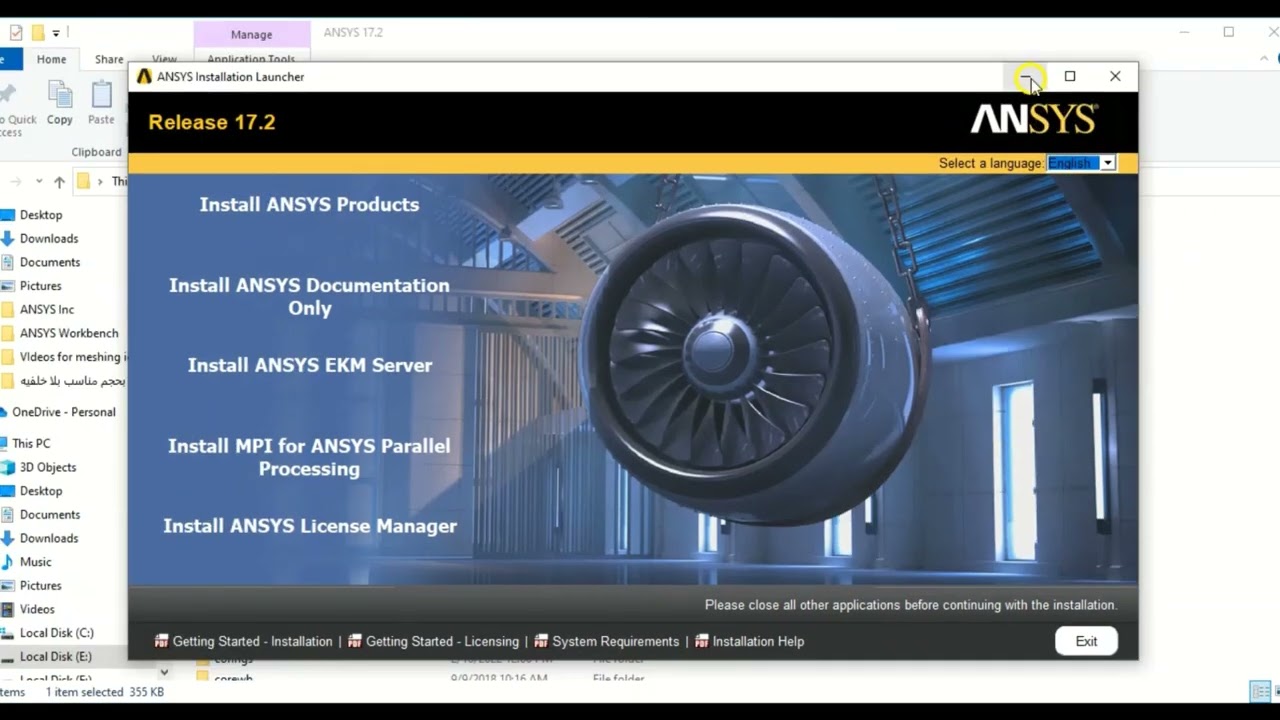
Task: Maximize the ANSYS Installation Launcher window
Action: (x=1070, y=76)
